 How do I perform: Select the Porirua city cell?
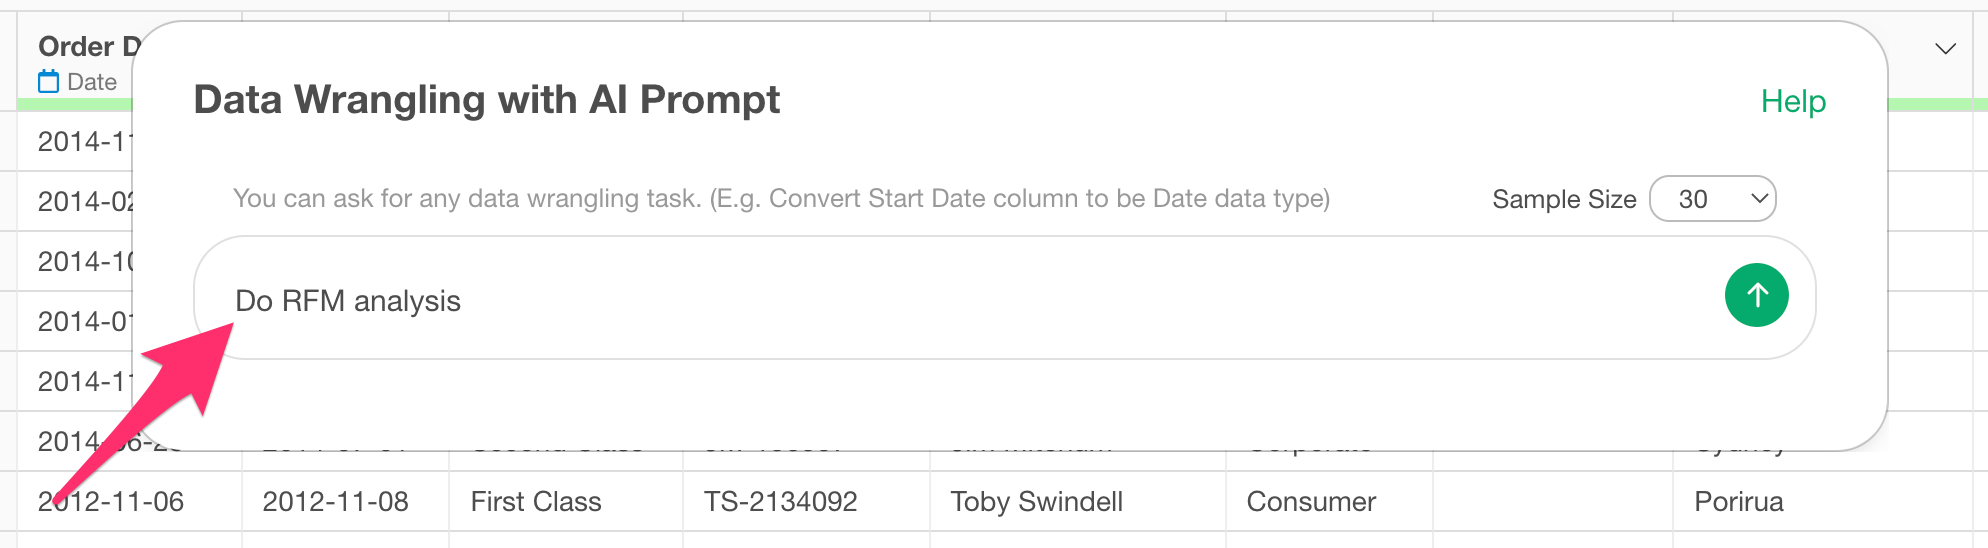point(1738,502)
